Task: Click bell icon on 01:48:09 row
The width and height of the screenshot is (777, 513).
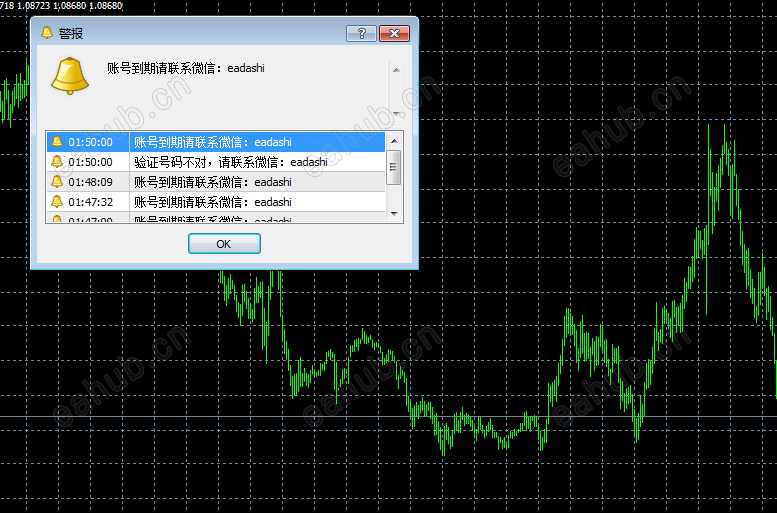Action: pyautogui.click(x=57, y=181)
